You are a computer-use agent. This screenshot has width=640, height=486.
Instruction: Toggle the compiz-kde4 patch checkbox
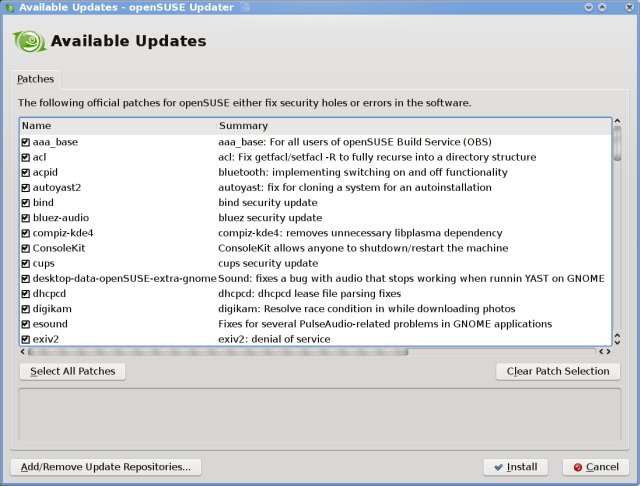click(26, 233)
